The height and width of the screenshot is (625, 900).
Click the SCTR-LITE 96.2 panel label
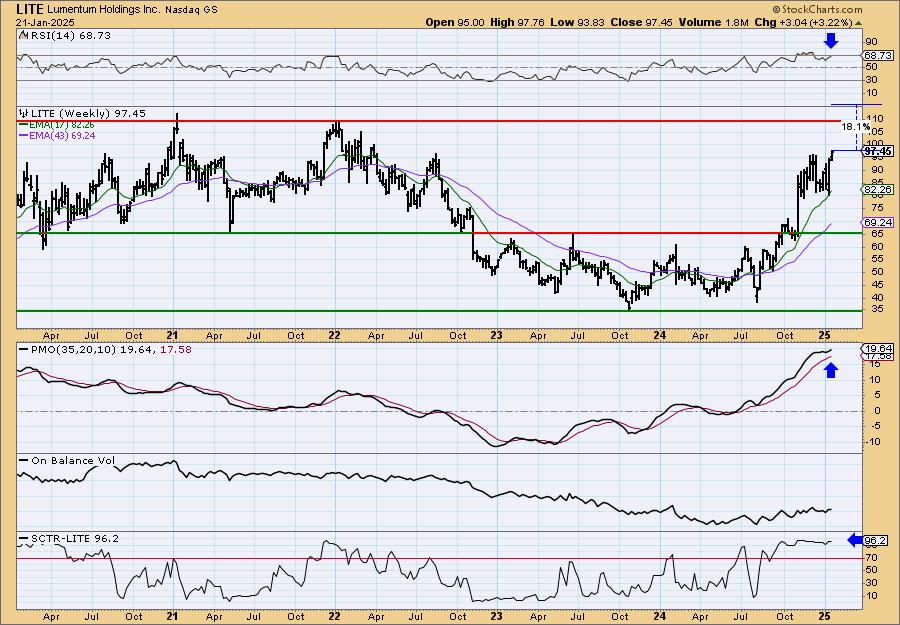[x=75, y=539]
